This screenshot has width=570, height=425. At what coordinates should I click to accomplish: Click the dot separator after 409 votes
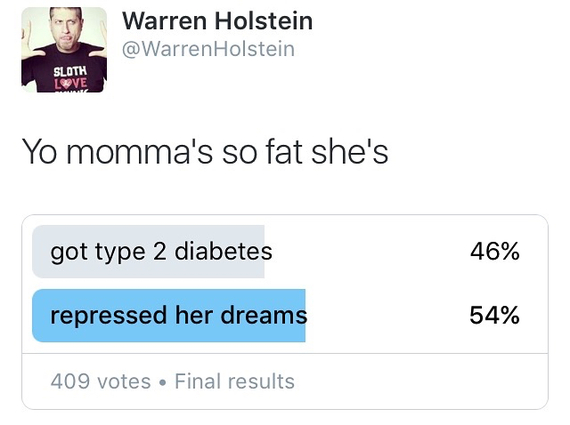pyautogui.click(x=162, y=382)
